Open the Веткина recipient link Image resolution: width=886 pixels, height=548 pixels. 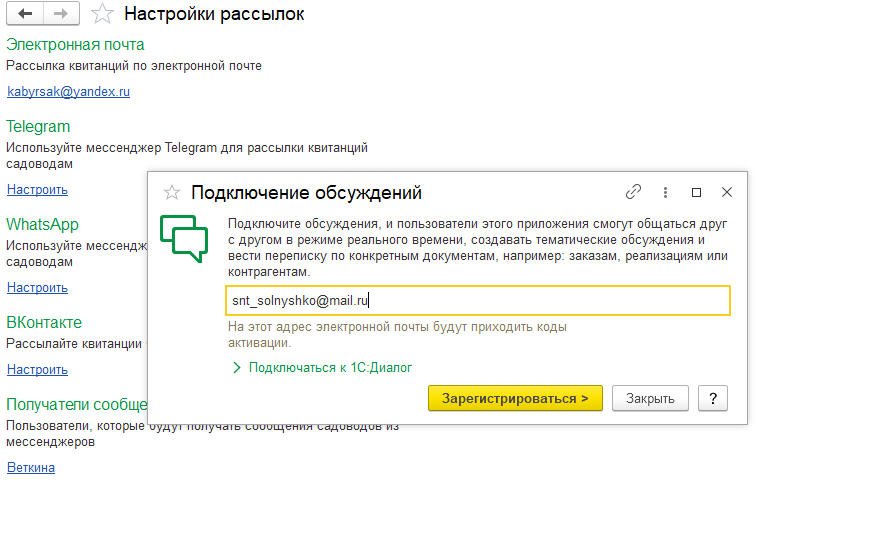[x=31, y=468]
